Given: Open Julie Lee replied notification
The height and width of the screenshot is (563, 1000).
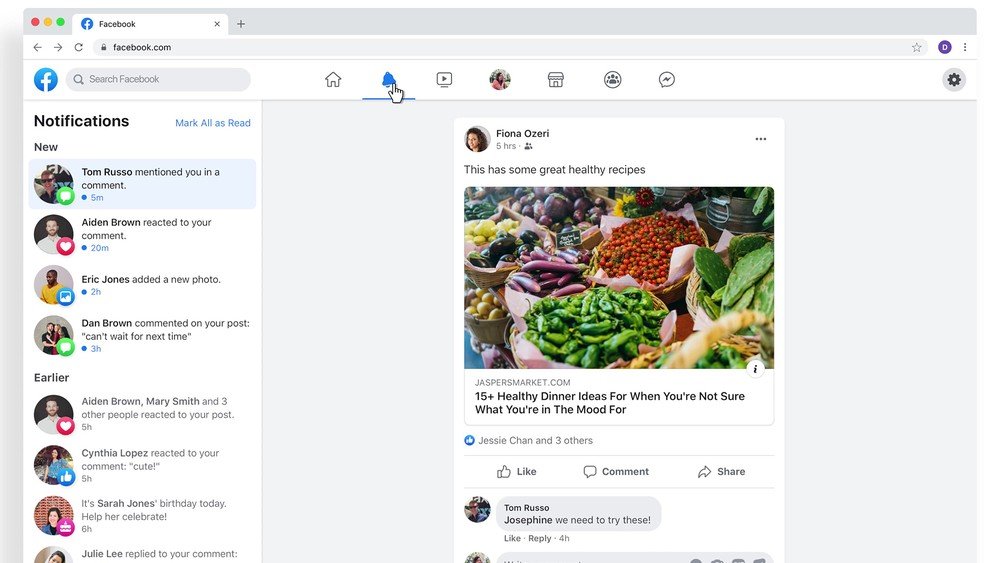Looking at the screenshot, I should (142, 553).
